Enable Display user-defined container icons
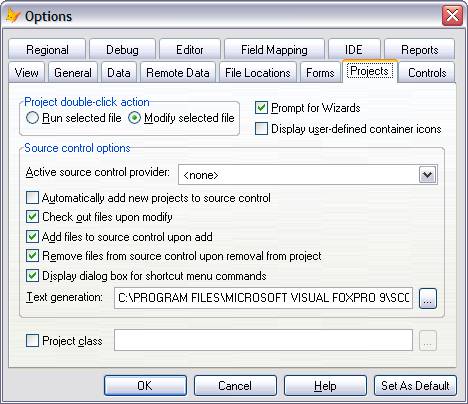The width and height of the screenshot is (468, 404). click(261, 129)
